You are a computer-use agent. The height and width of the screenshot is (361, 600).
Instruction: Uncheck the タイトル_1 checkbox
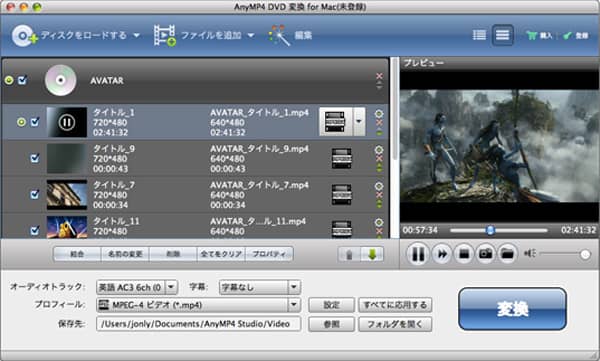click(x=35, y=122)
